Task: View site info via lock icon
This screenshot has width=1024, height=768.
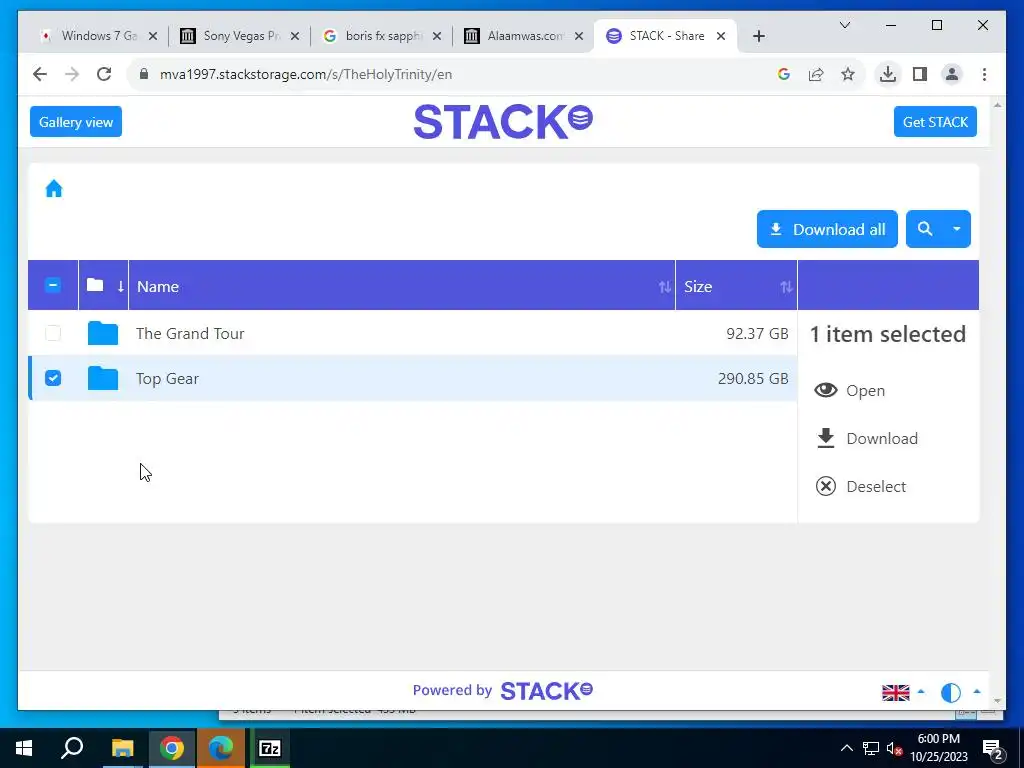Action: [144, 74]
